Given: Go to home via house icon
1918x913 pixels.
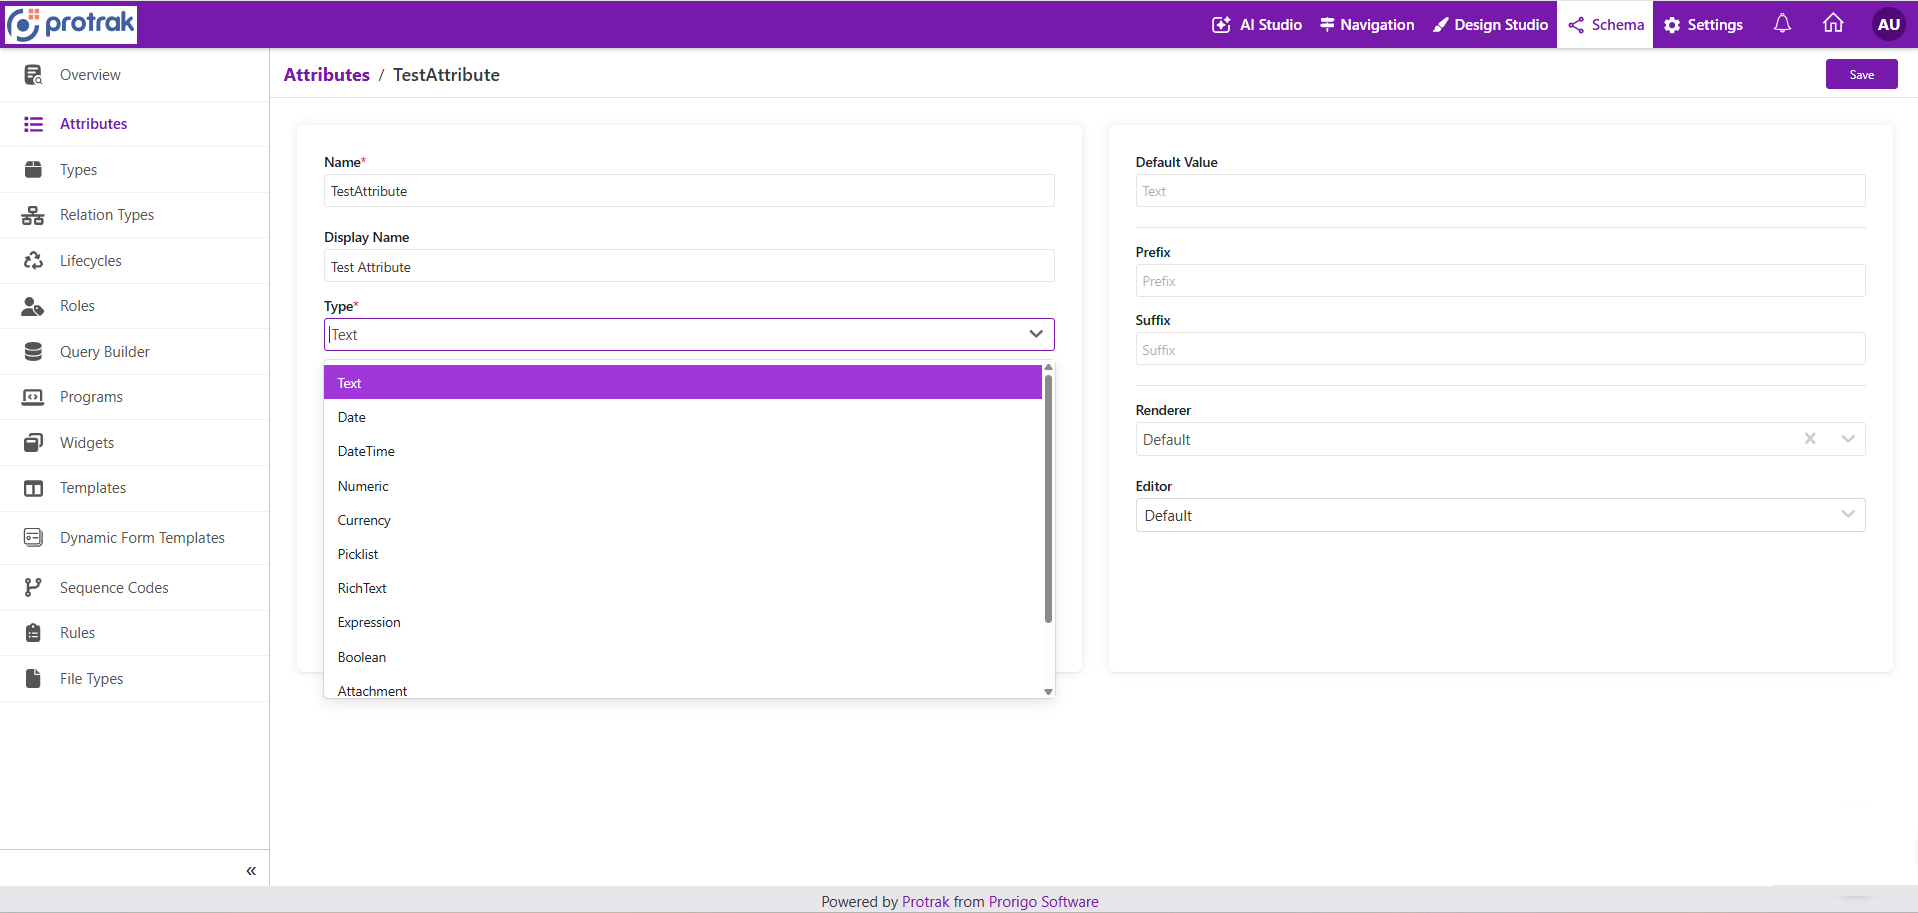Looking at the screenshot, I should (x=1833, y=24).
